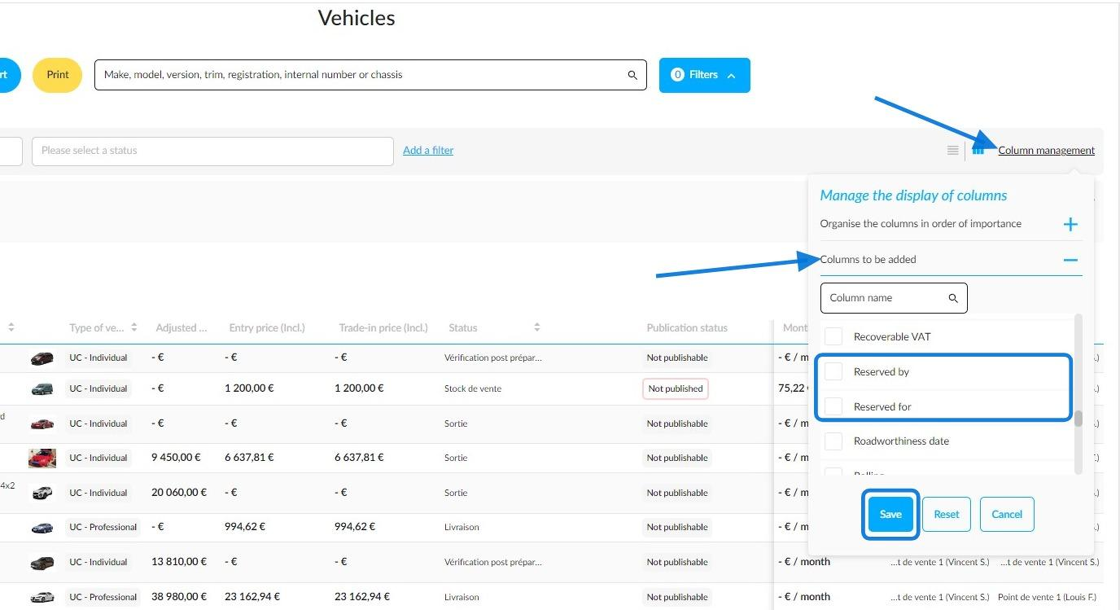Check the Reserved for checkbox
The width and height of the screenshot is (1120, 610).
(x=834, y=406)
